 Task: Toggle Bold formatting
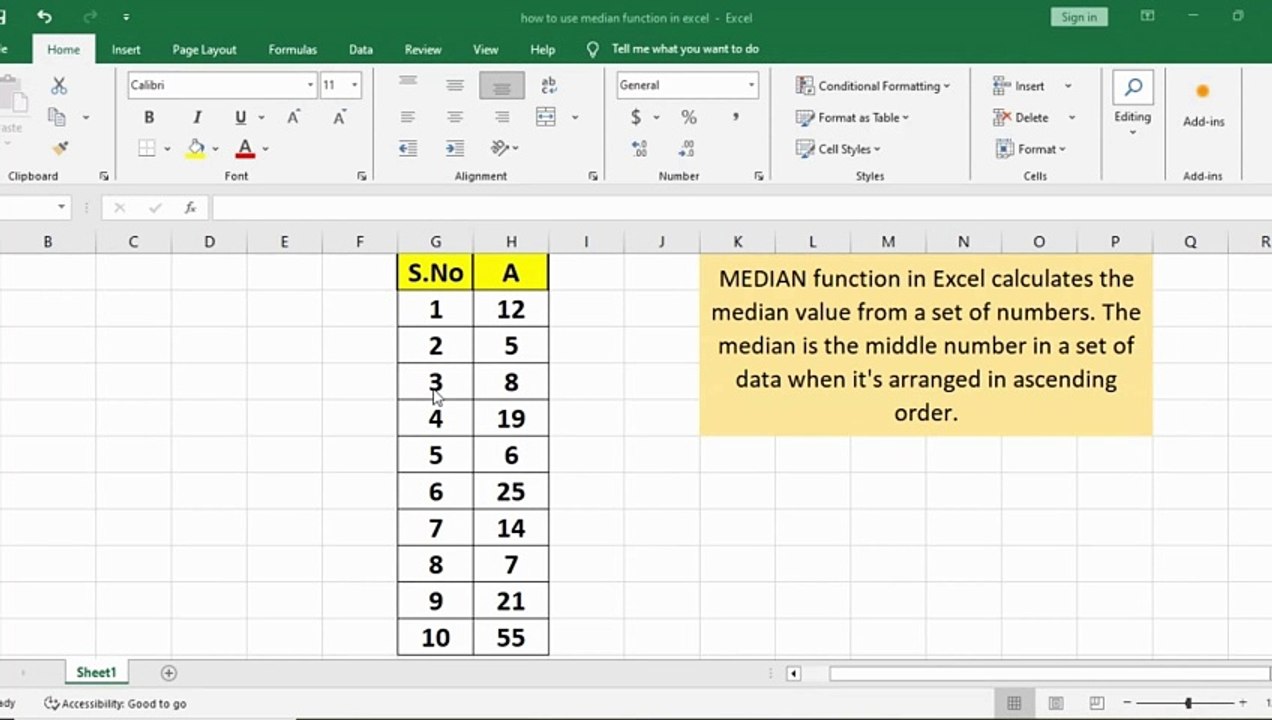coord(149,117)
